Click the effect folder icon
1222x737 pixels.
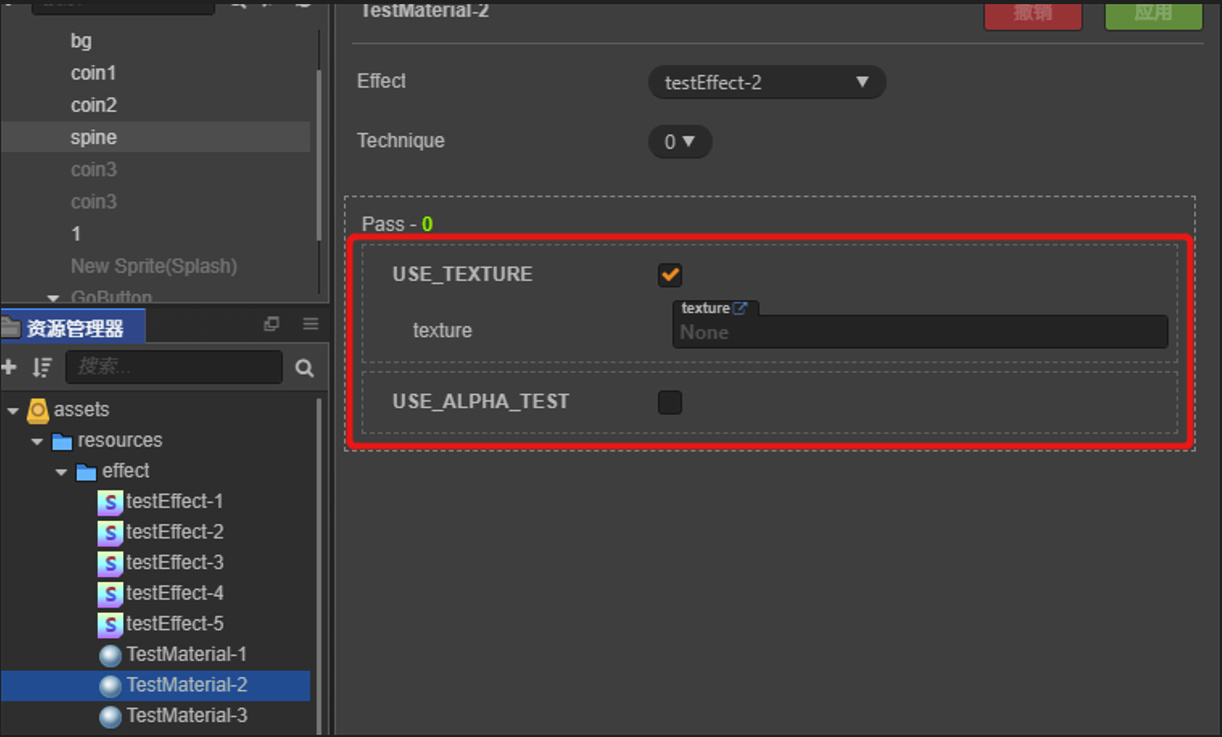87,472
